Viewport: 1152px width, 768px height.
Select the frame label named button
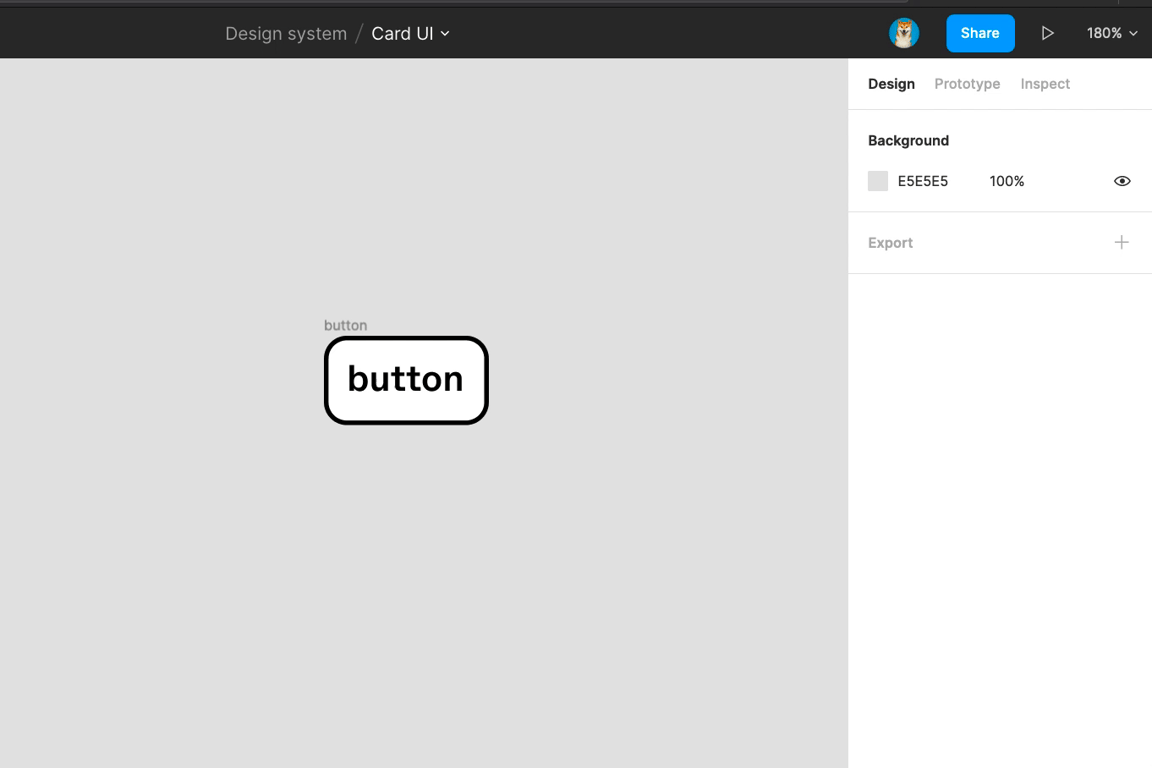pyautogui.click(x=345, y=325)
